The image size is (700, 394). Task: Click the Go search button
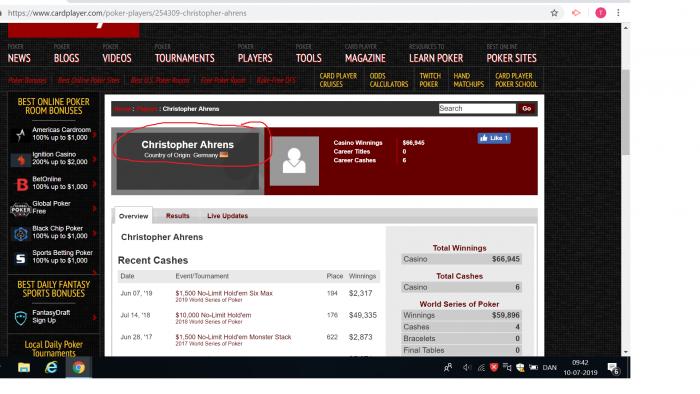pos(527,108)
